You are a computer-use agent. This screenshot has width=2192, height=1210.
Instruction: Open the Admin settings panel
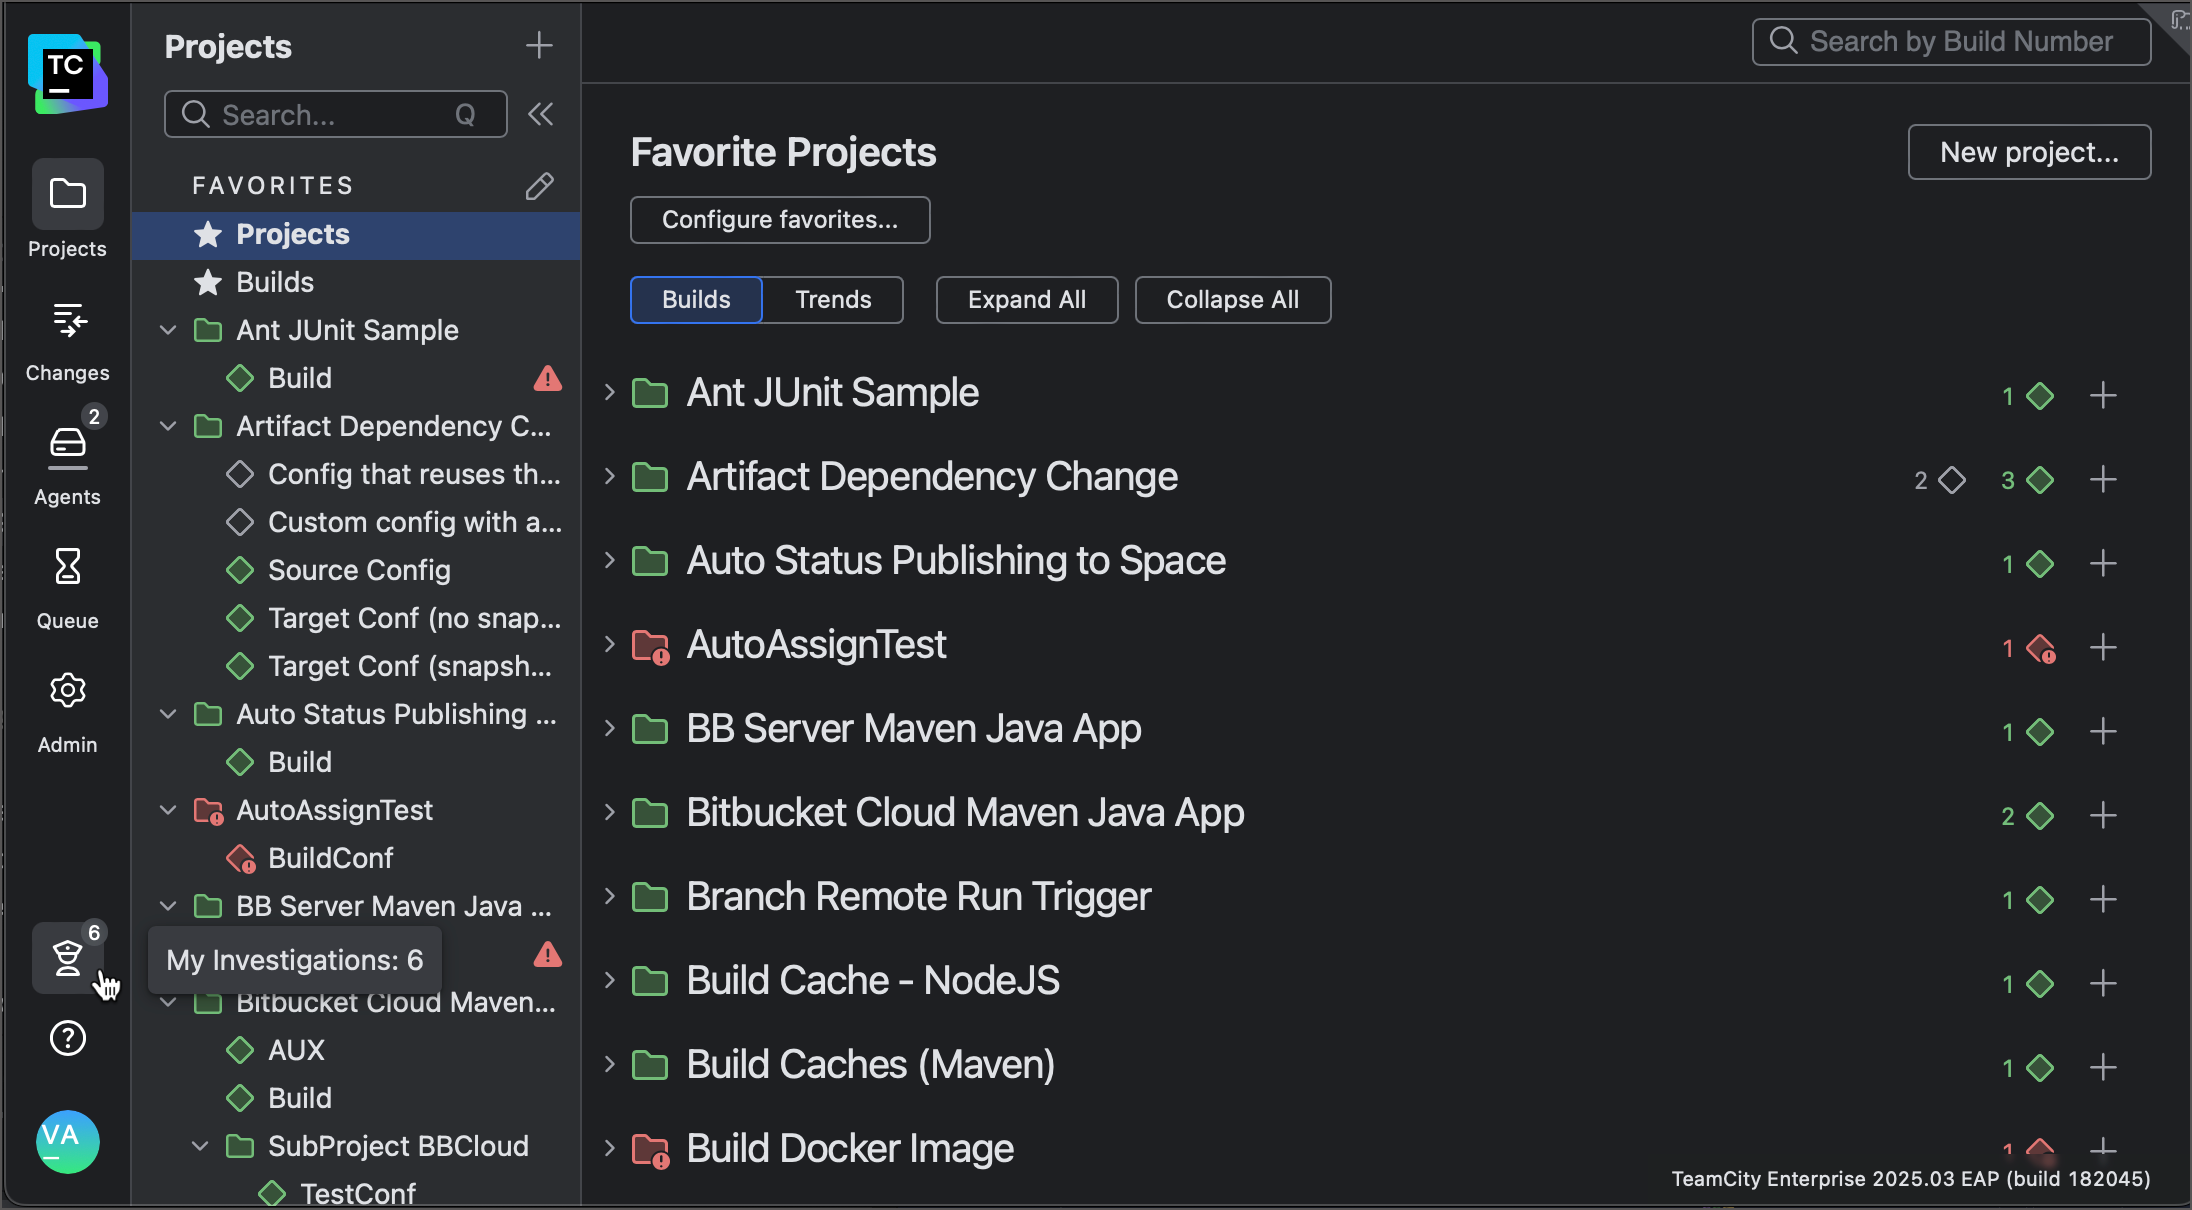pyautogui.click(x=66, y=710)
